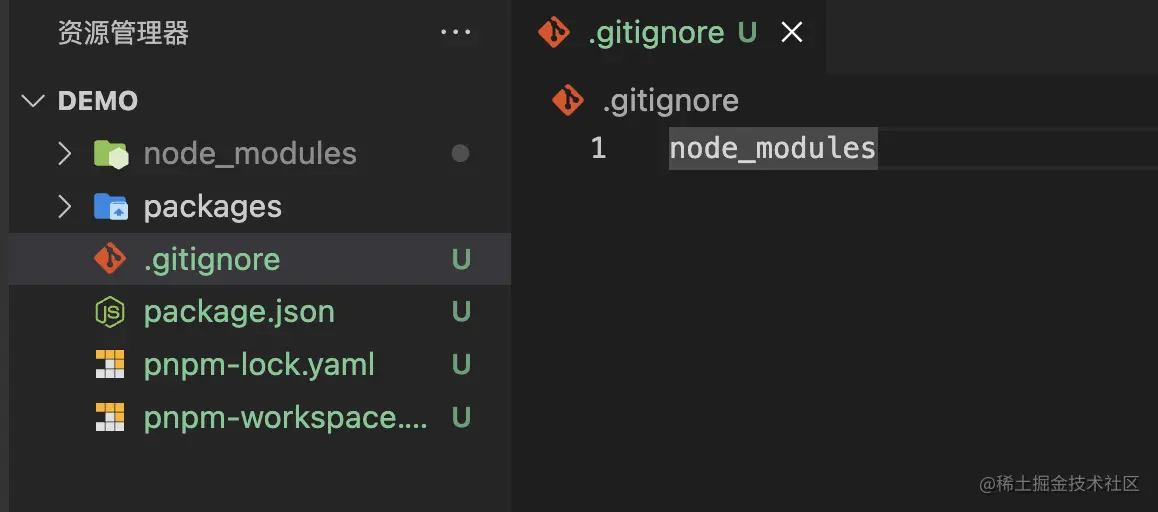Click the package.json Node.js icon
This screenshot has height=512, width=1158.
pos(110,312)
